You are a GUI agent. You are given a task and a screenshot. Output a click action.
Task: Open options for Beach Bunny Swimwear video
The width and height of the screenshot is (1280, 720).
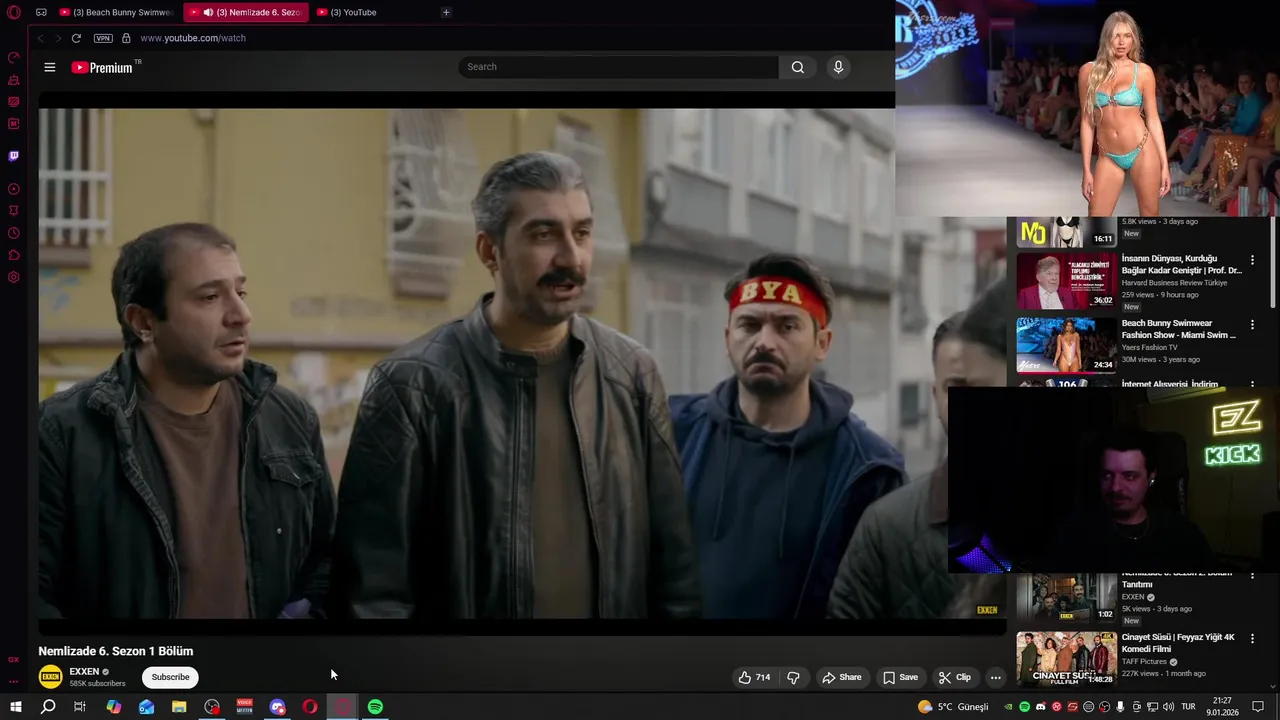click(x=1252, y=325)
